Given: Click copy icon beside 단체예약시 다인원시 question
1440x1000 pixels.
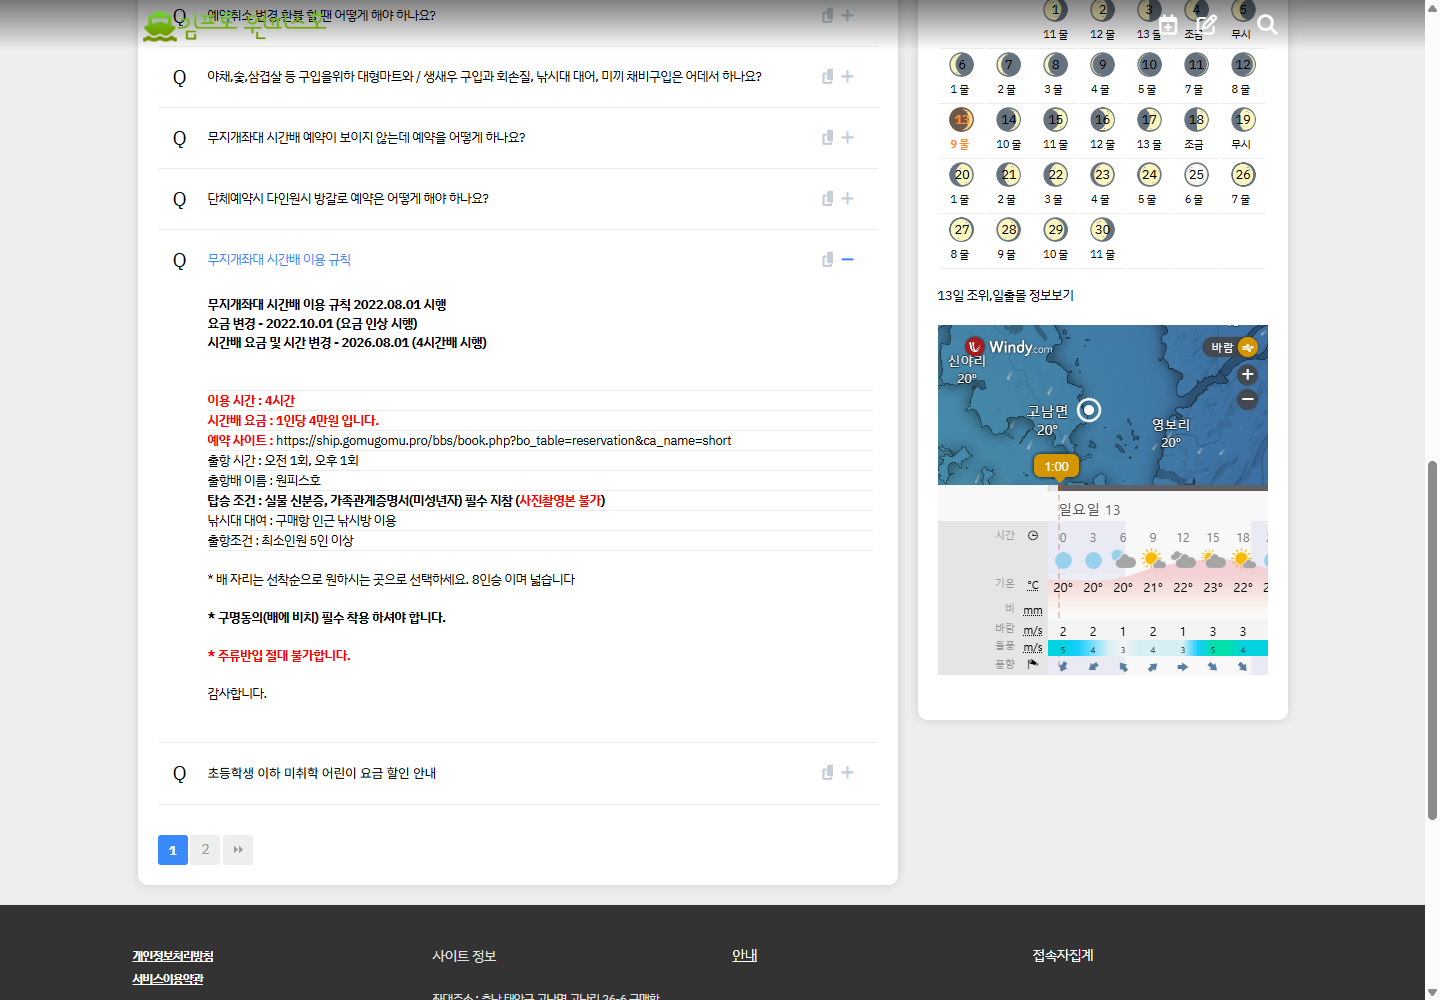Looking at the screenshot, I should coord(827,199).
